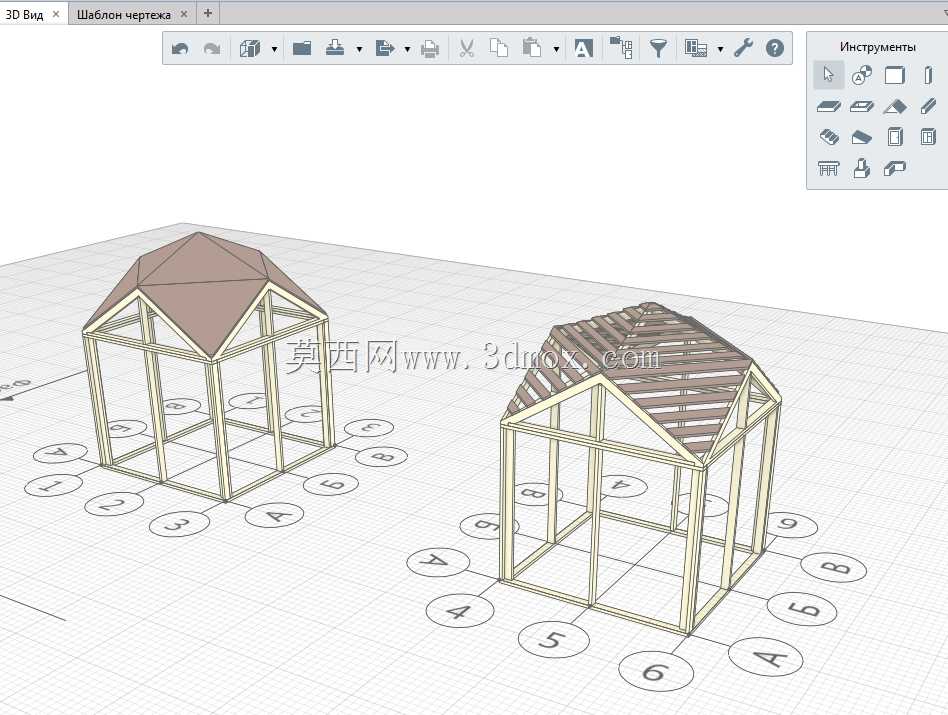Select axis bubble labeled 6
This screenshot has width=948, height=715.
tap(656, 671)
